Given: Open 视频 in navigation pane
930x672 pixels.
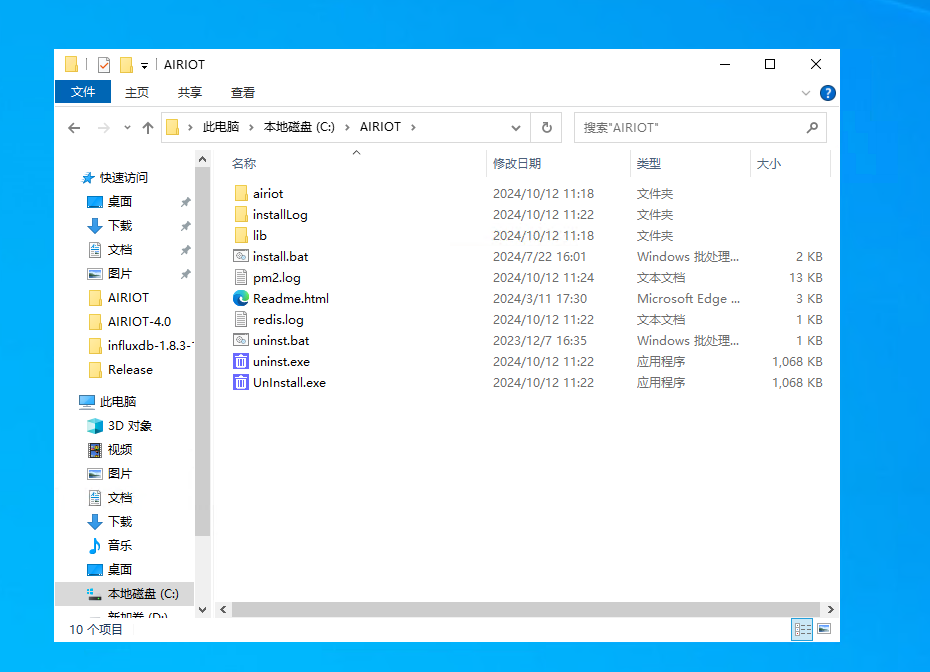Looking at the screenshot, I should [x=120, y=450].
